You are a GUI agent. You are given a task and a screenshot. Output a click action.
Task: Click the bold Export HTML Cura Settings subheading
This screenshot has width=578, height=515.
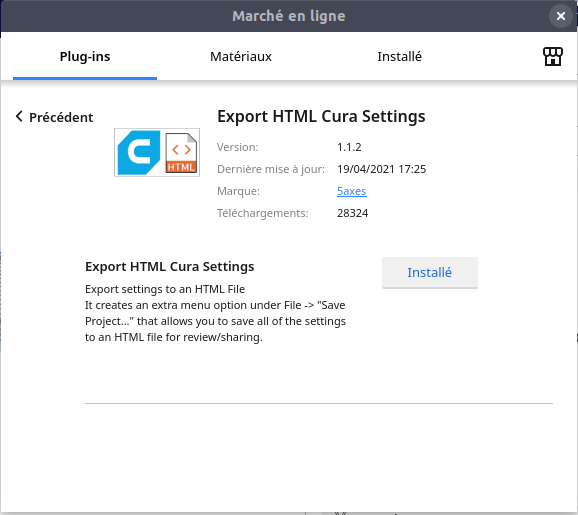170,267
